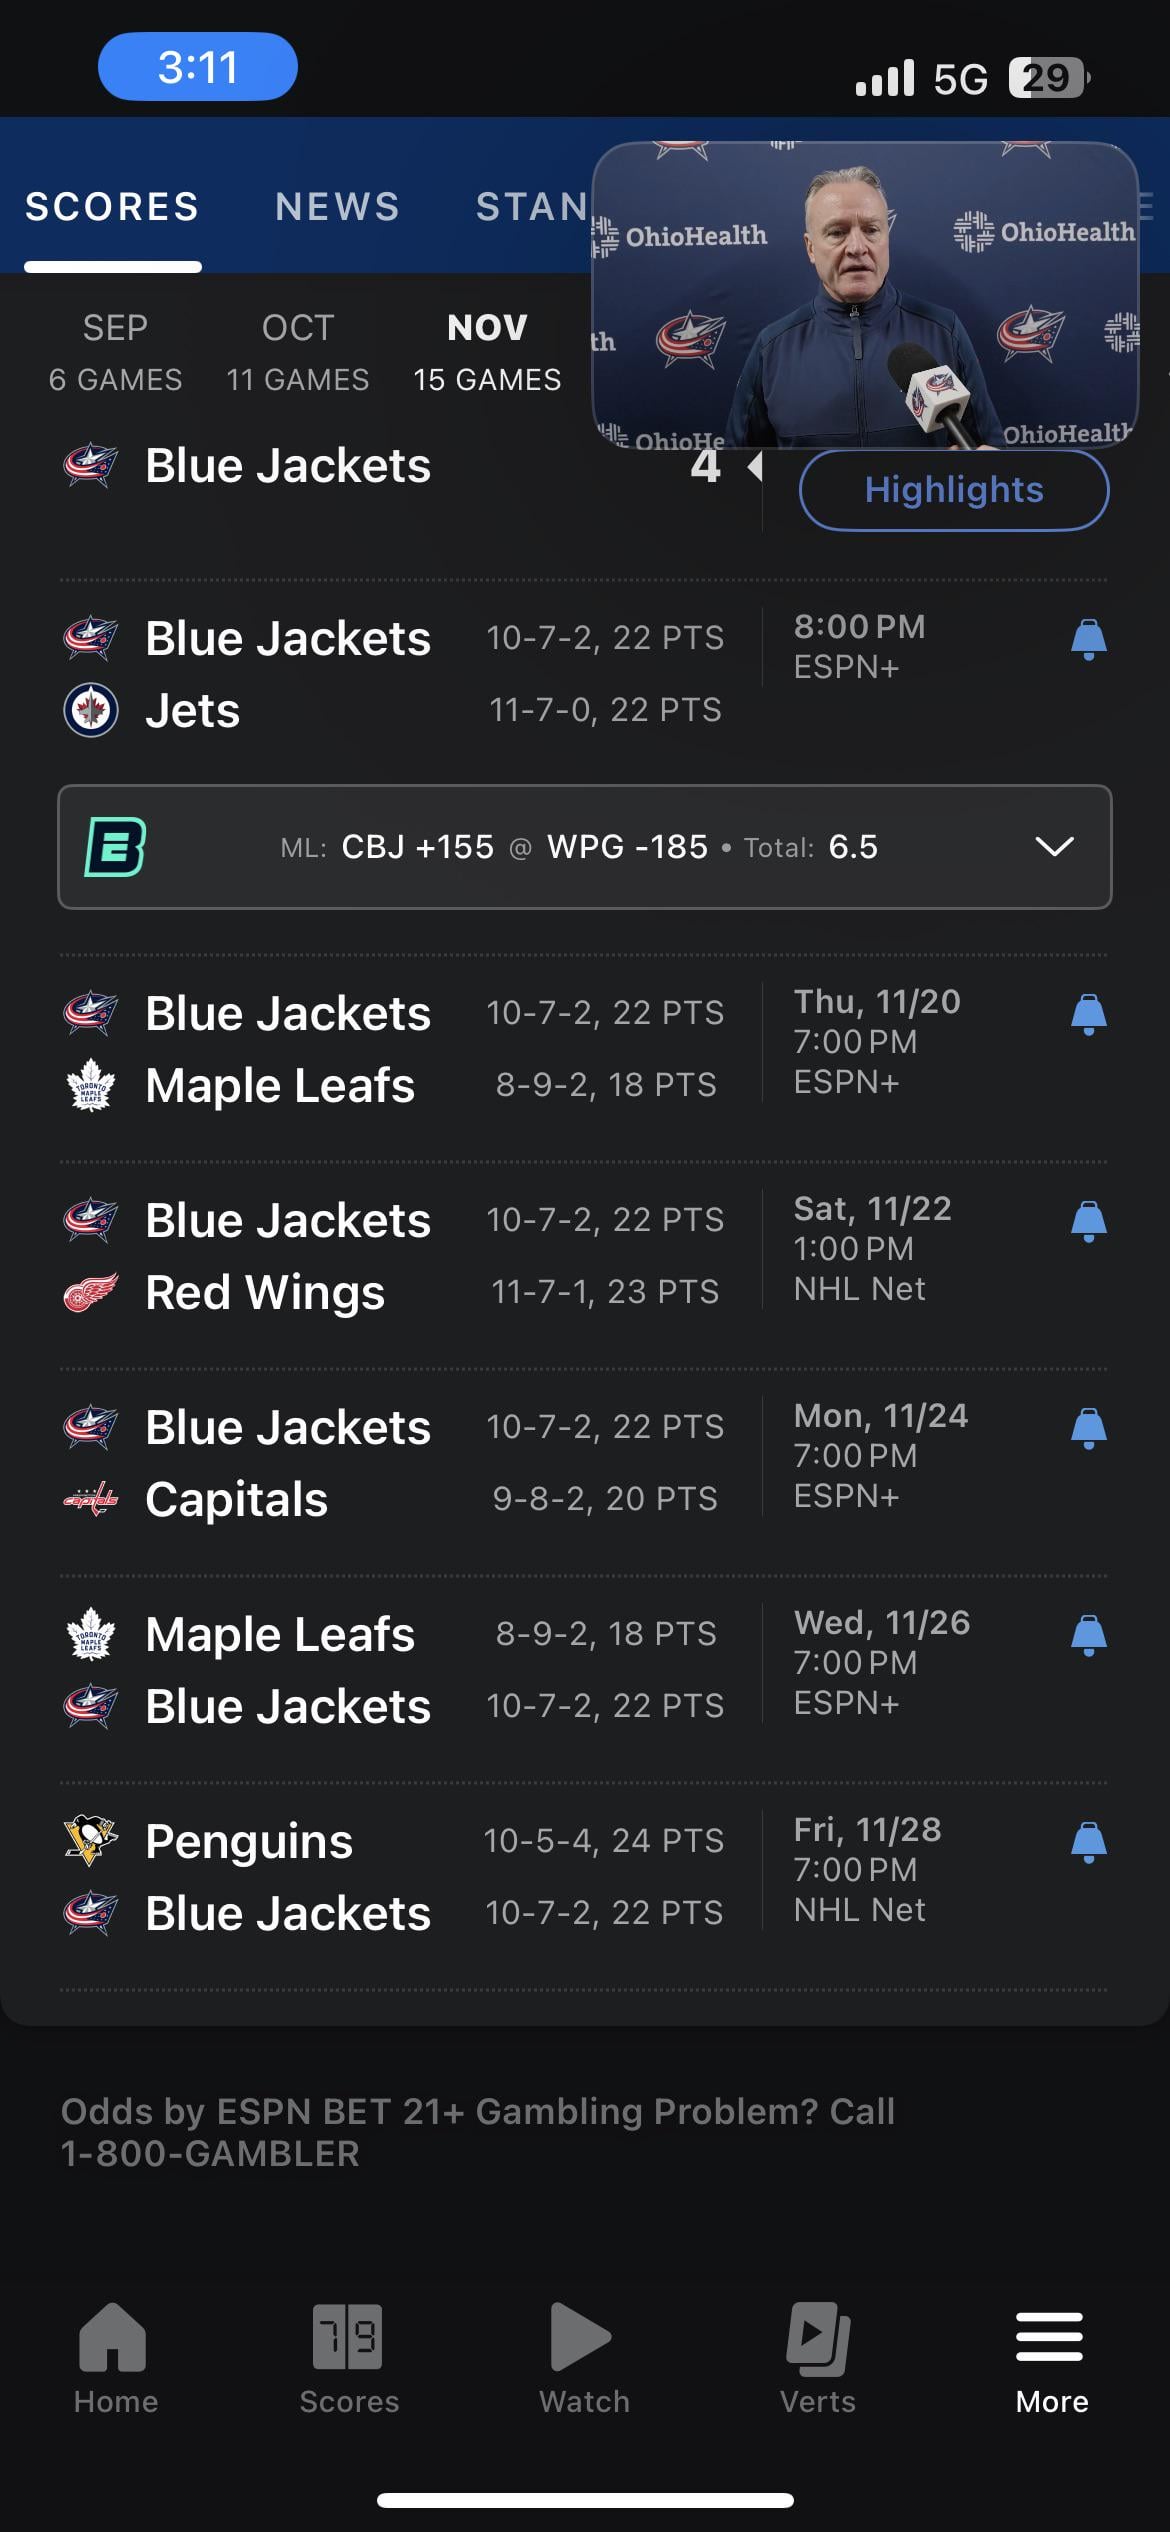Tap the home indicator bar
The image size is (1170, 2532).
click(x=585, y=2500)
